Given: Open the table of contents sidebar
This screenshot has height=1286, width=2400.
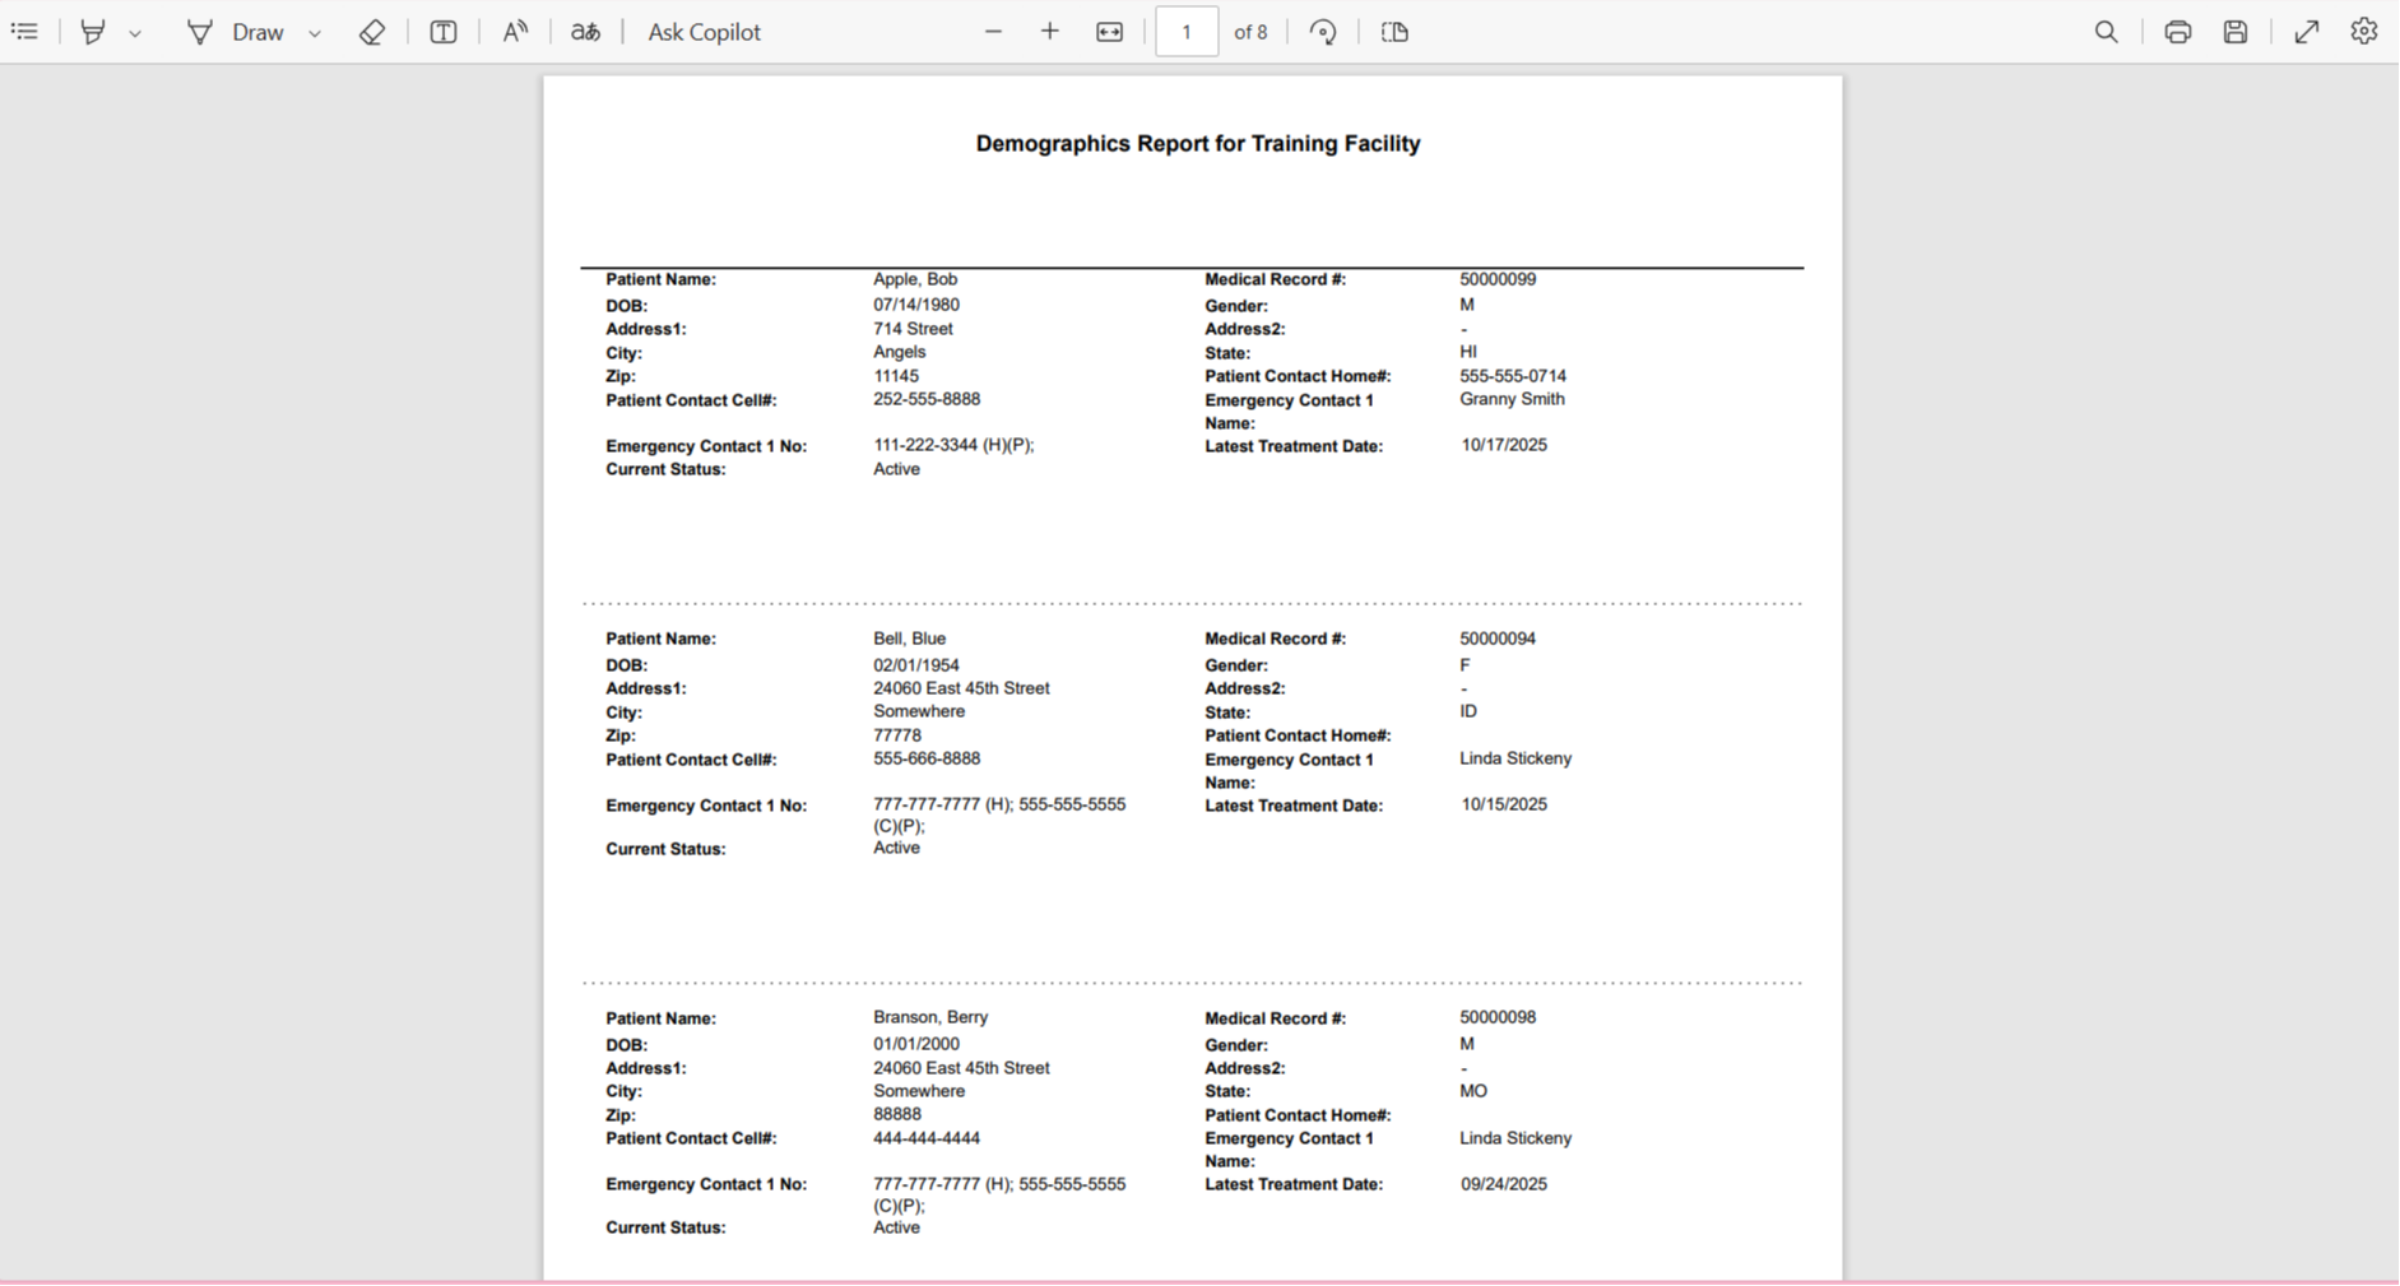Looking at the screenshot, I should (25, 32).
